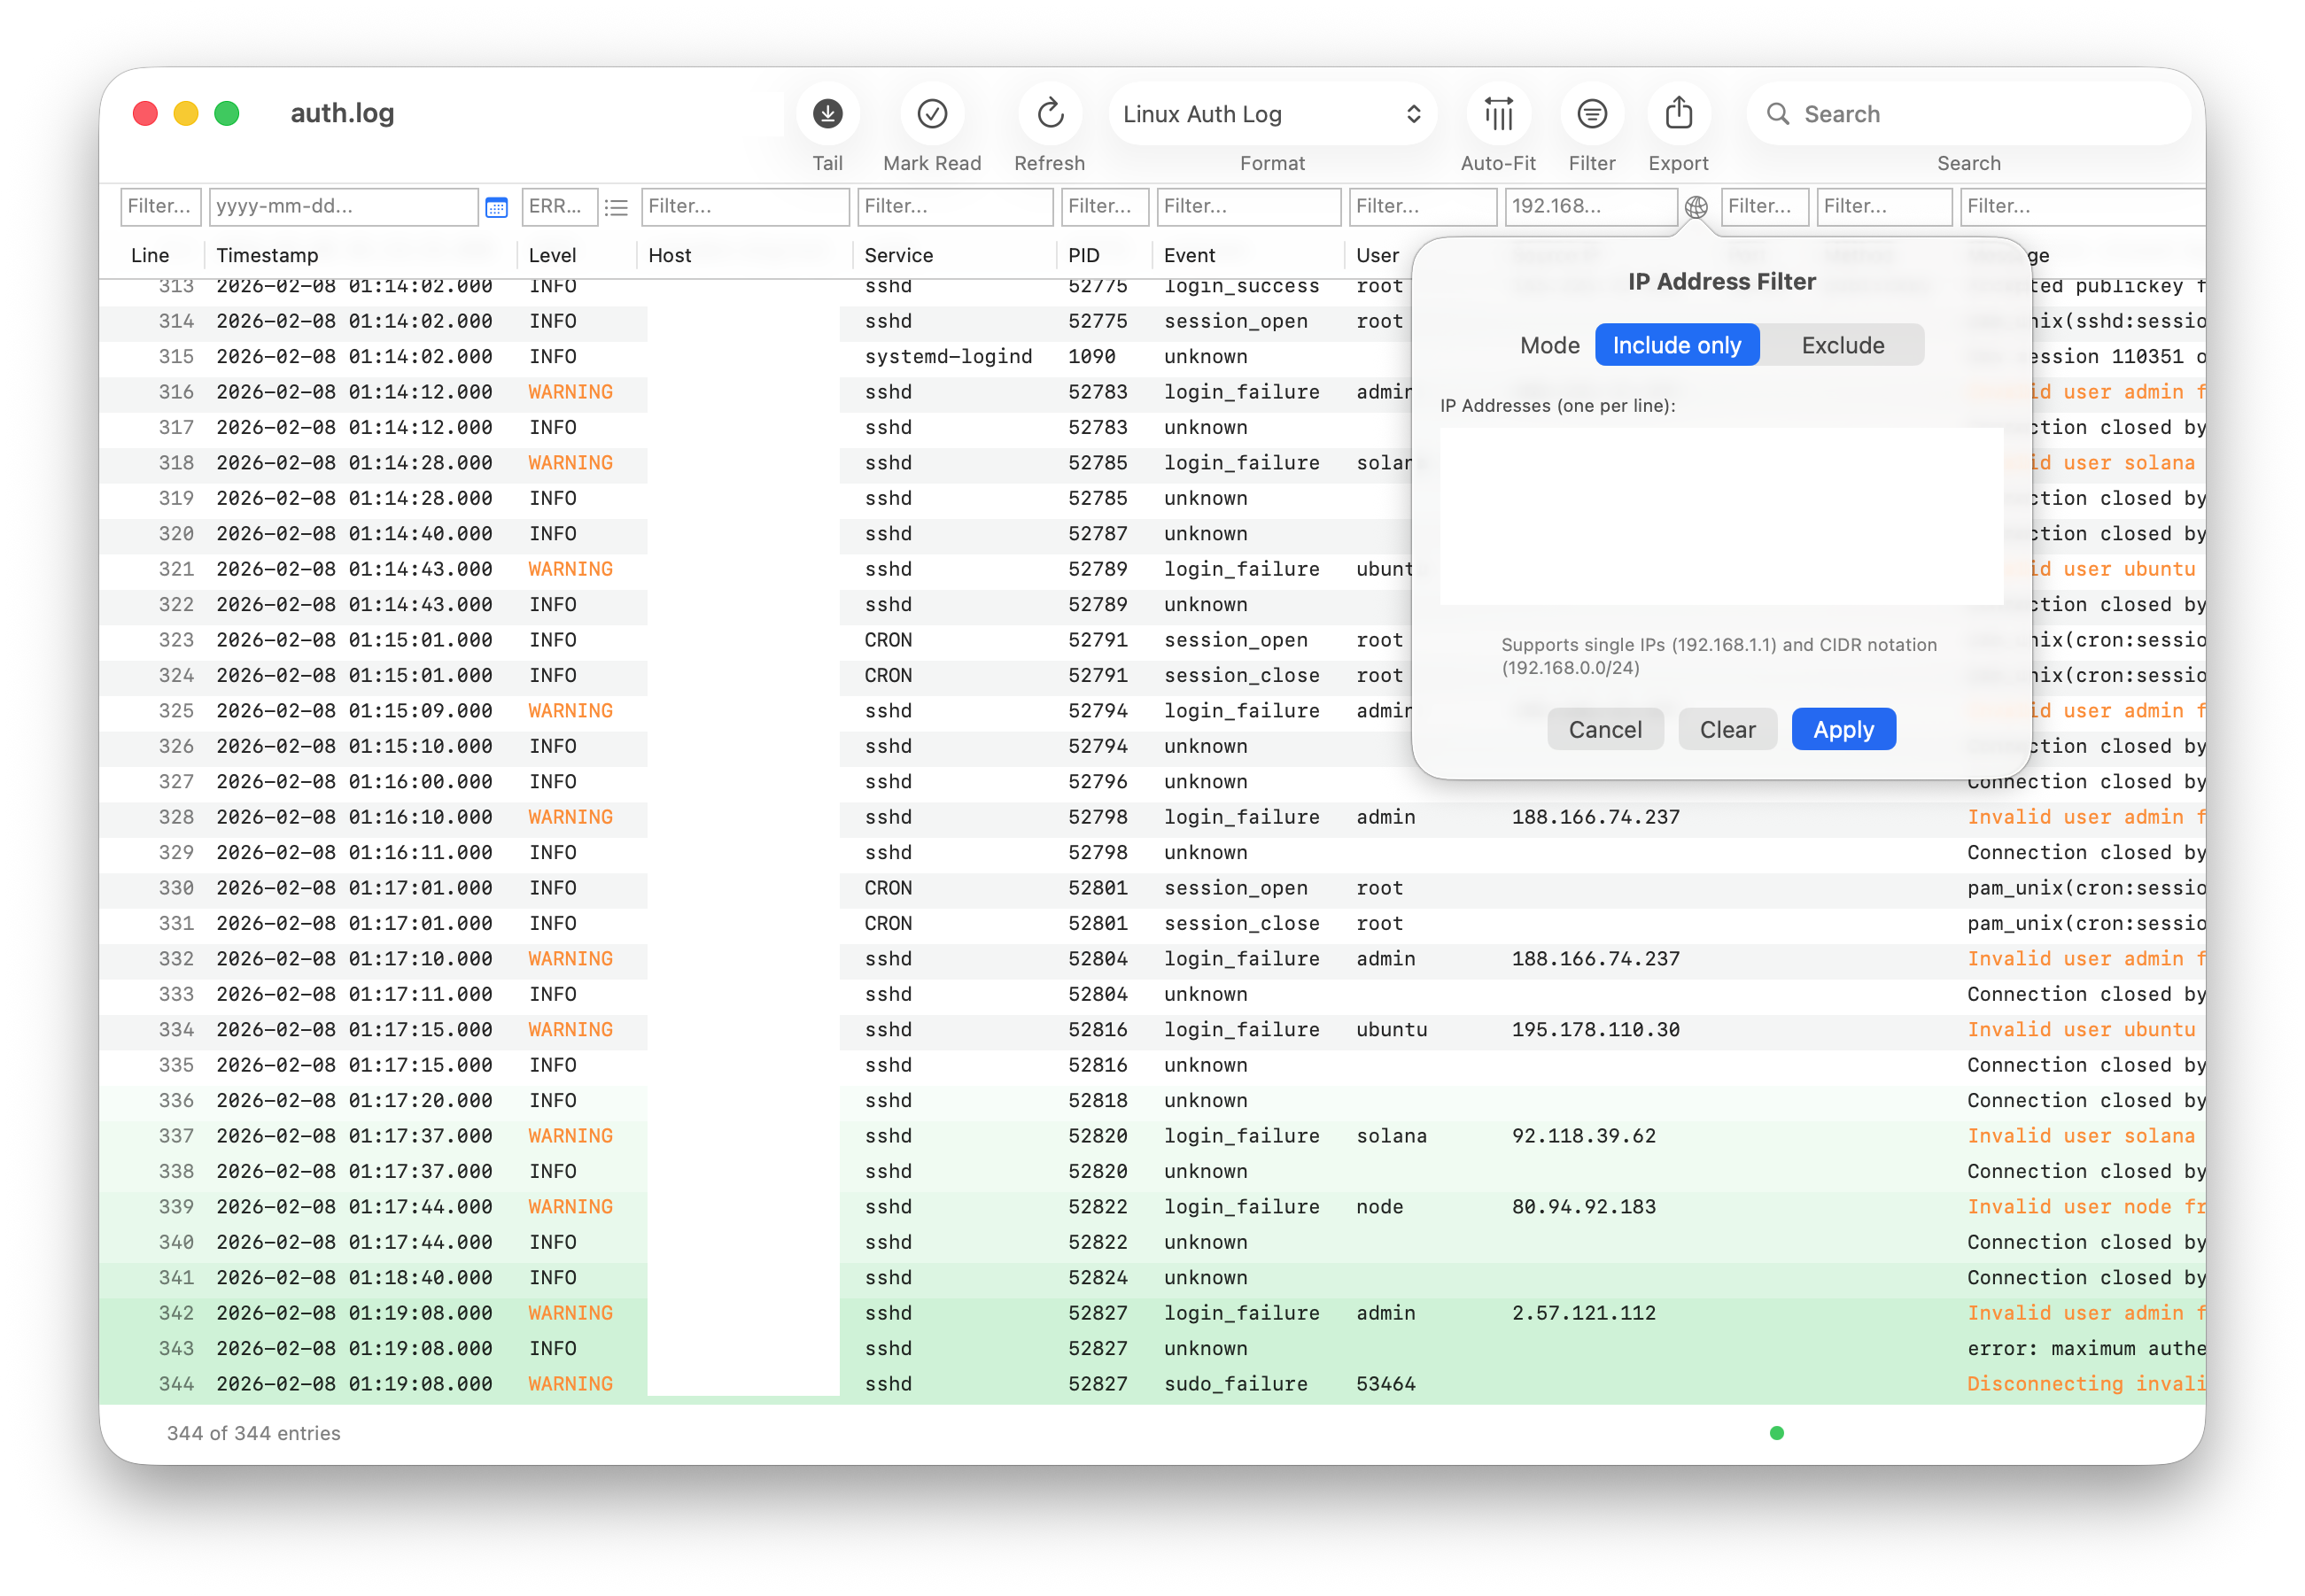
Task: Click the magnifying glass in the Search field
Action: point(1779,113)
